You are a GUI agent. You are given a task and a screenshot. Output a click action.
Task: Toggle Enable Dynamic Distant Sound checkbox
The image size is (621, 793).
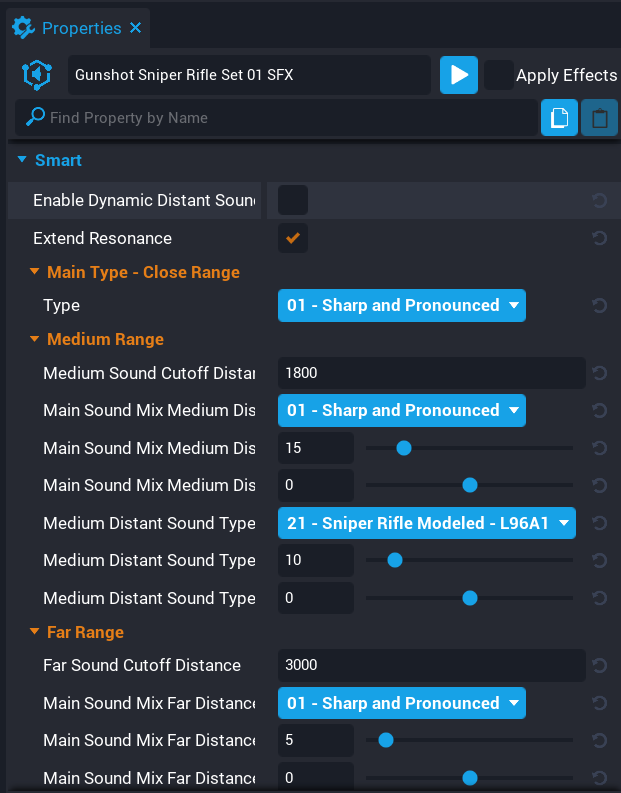(x=292, y=200)
